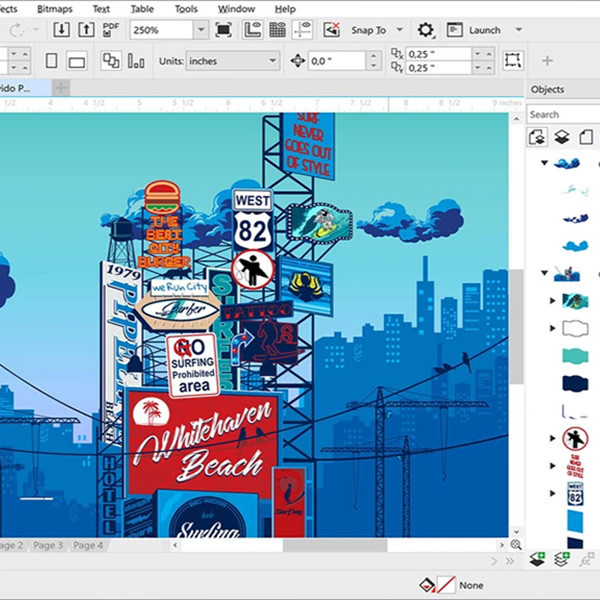The height and width of the screenshot is (600, 600).
Task: Click the scroll down arrow beside canvas
Action: [x=516, y=532]
